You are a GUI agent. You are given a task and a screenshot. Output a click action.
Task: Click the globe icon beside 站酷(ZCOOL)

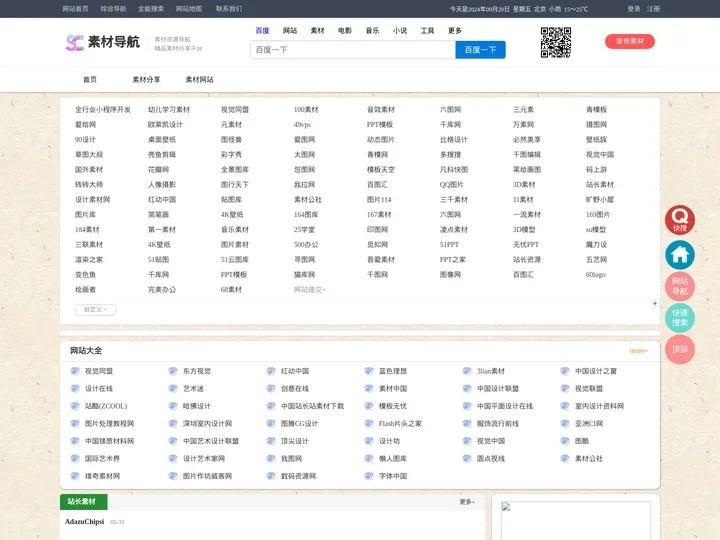[75, 406]
